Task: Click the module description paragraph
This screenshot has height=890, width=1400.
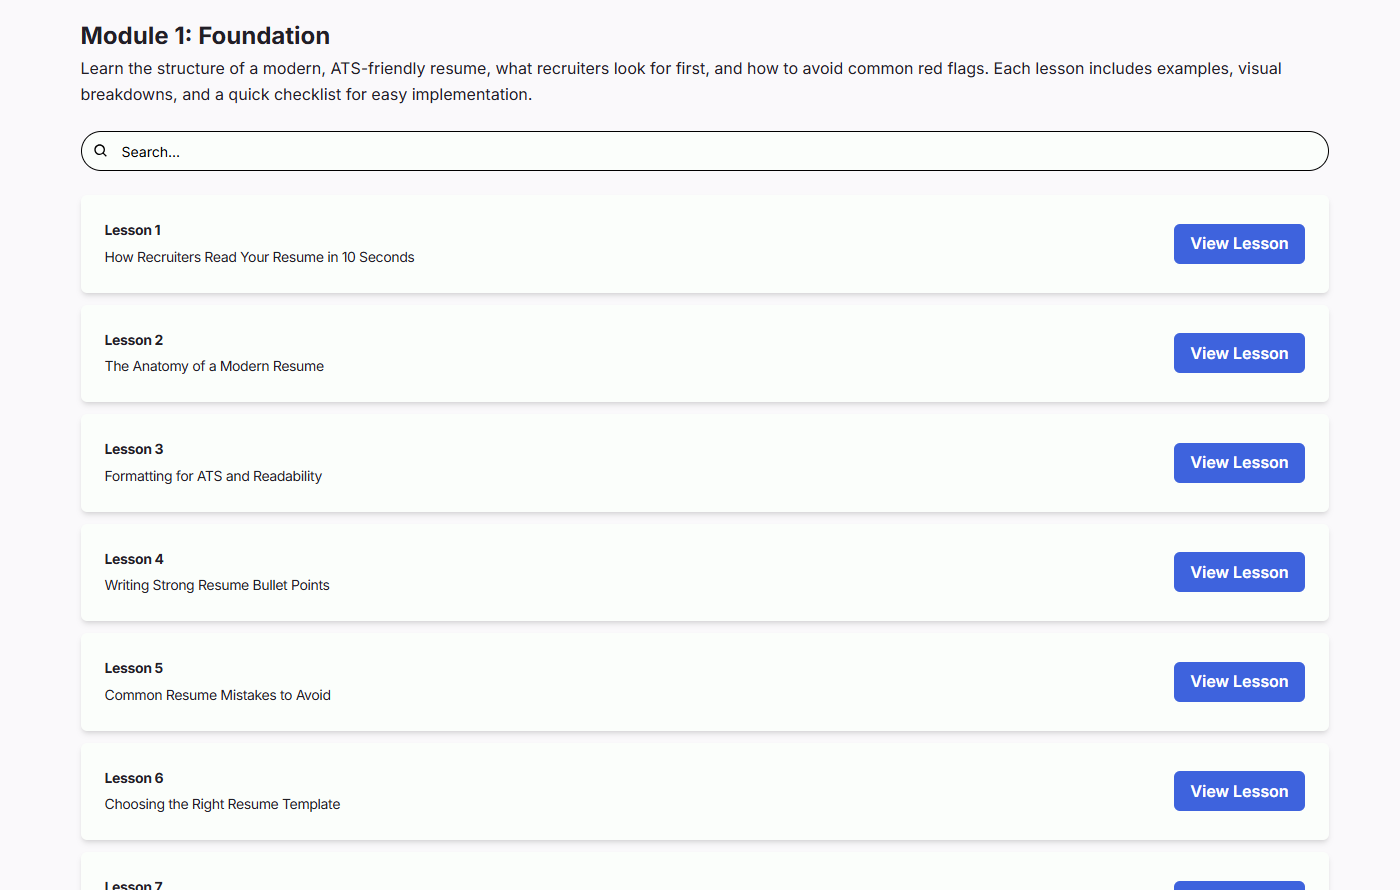Action: [x=681, y=81]
